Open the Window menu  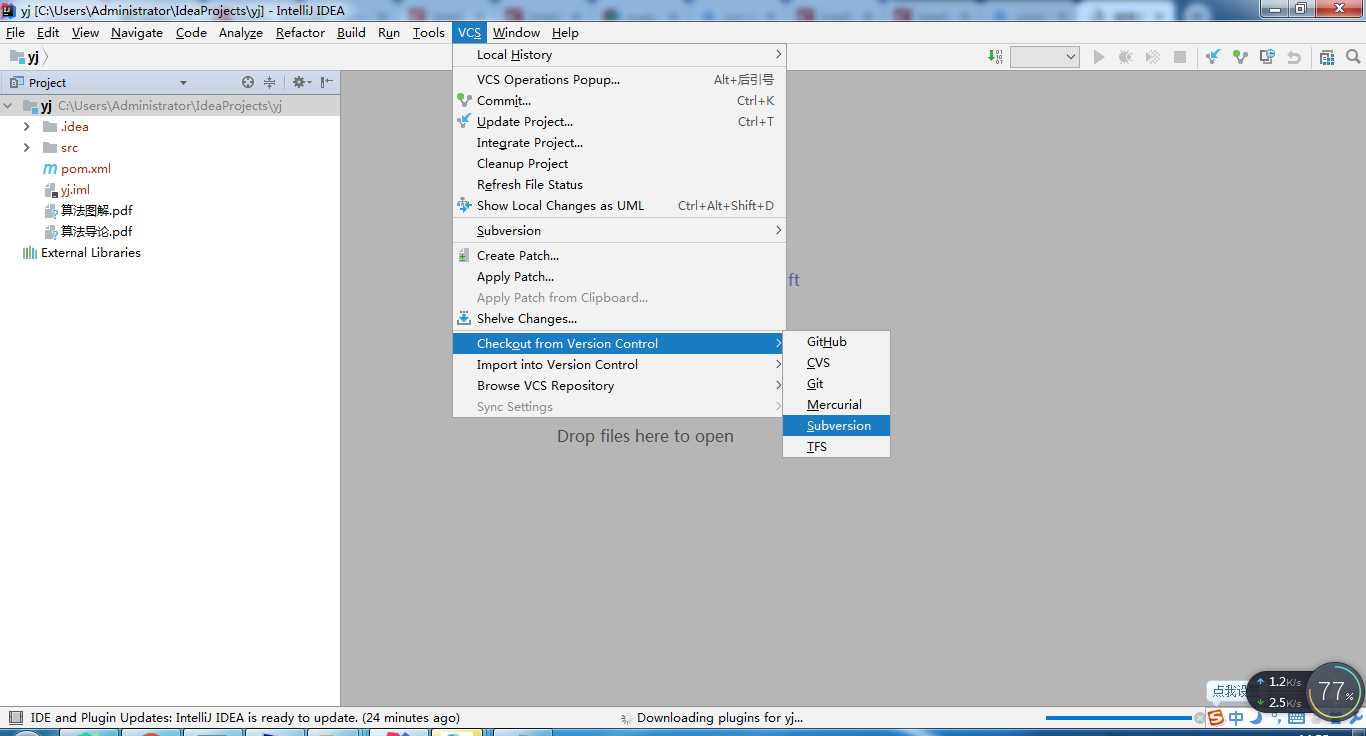(516, 32)
